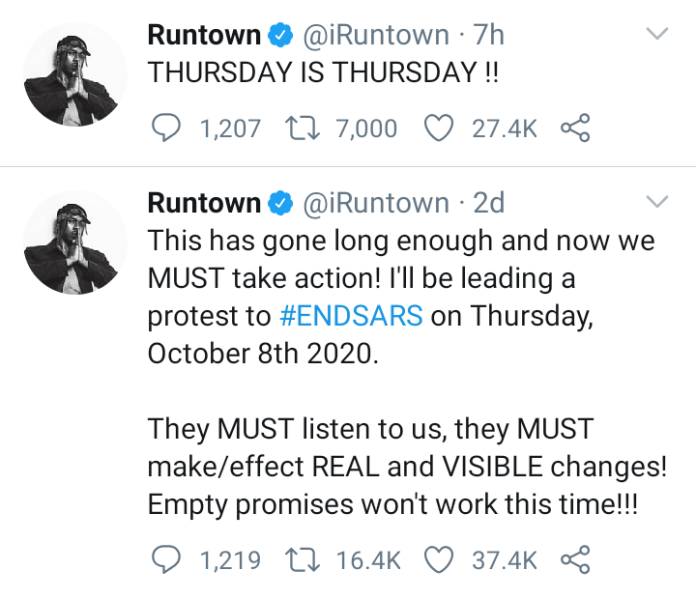Open the 2d timestamp on second tweet
696x599 pixels.
click(x=489, y=203)
